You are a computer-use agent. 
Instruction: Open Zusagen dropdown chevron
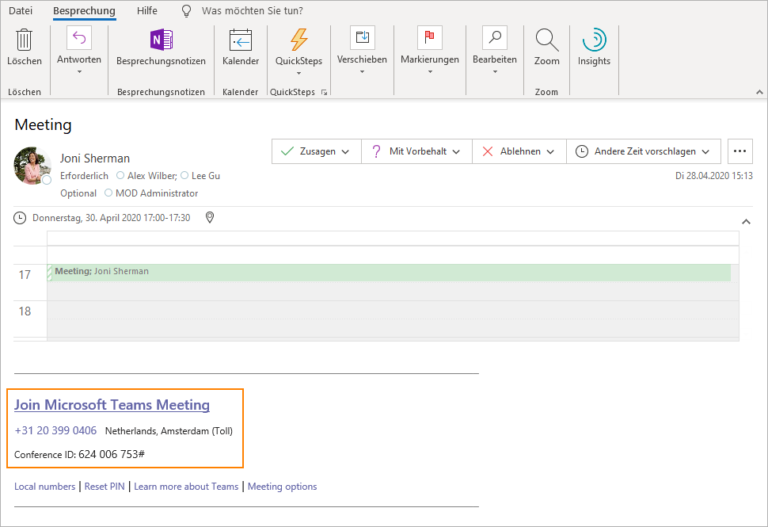(345, 152)
